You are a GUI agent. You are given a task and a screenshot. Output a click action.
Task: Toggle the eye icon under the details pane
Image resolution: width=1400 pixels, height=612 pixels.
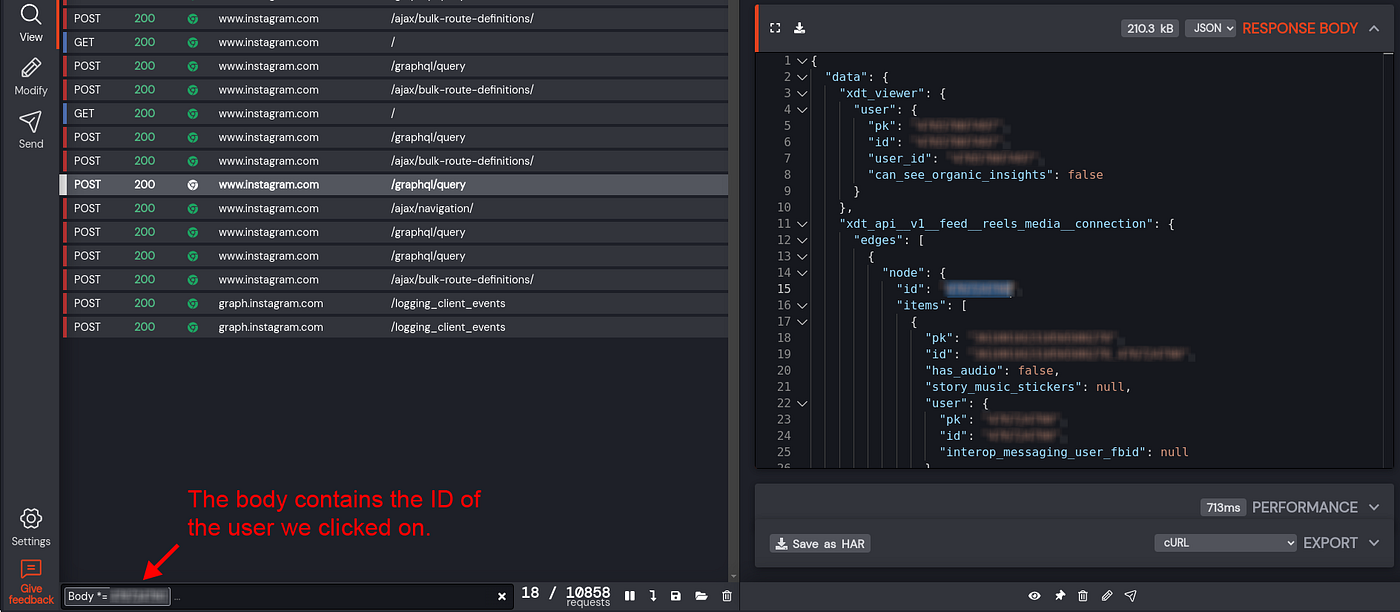[1035, 596]
